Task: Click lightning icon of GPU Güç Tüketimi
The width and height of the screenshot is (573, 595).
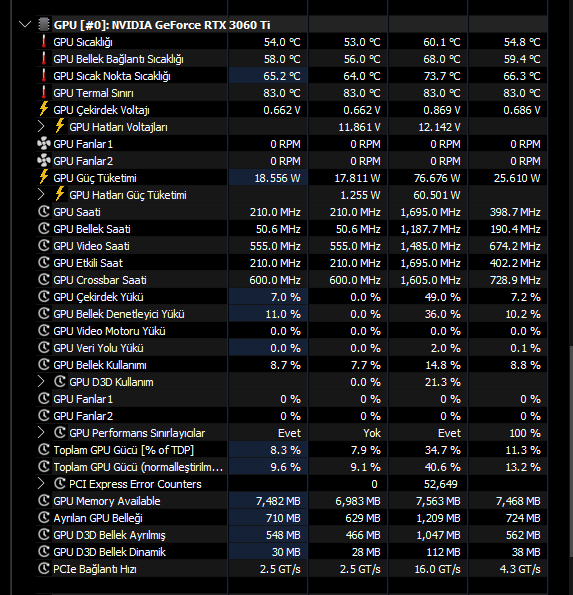Action: pyautogui.click(x=44, y=177)
